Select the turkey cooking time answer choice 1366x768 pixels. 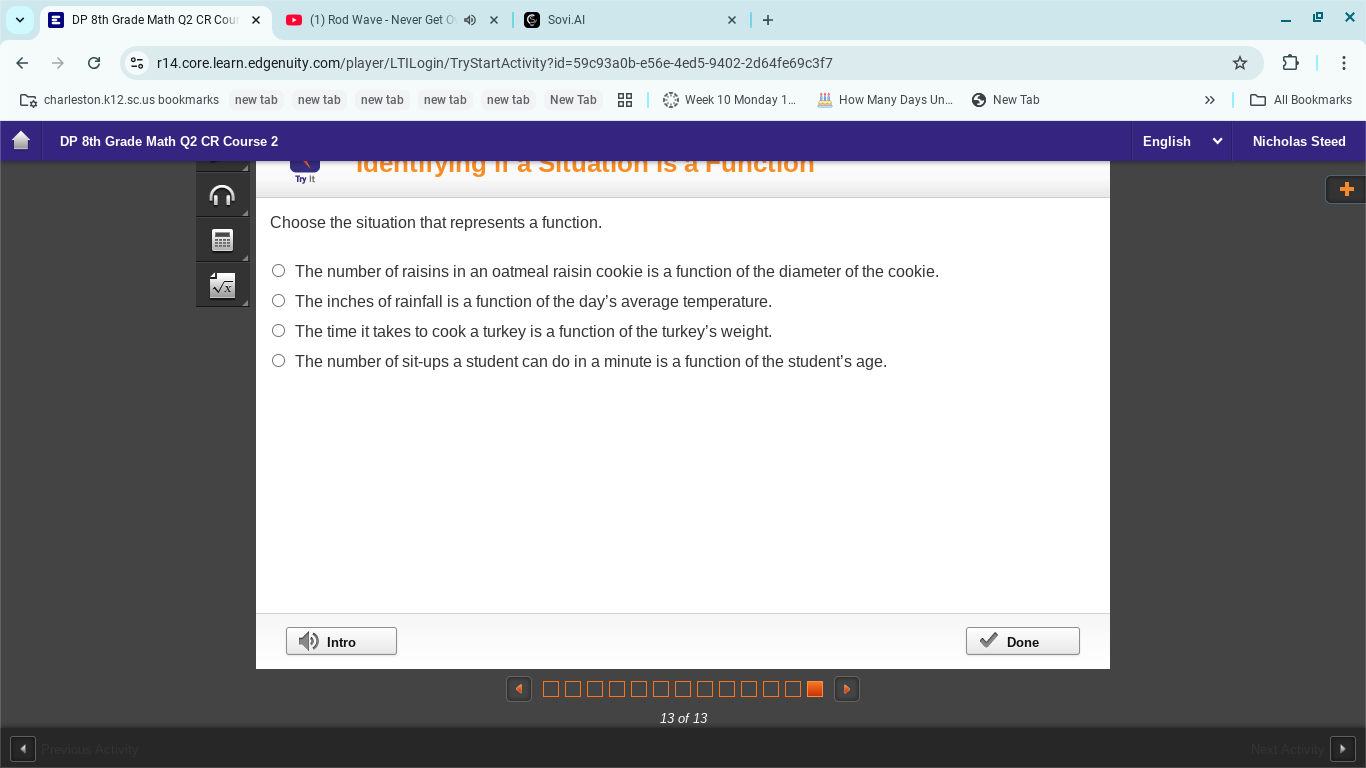278,330
